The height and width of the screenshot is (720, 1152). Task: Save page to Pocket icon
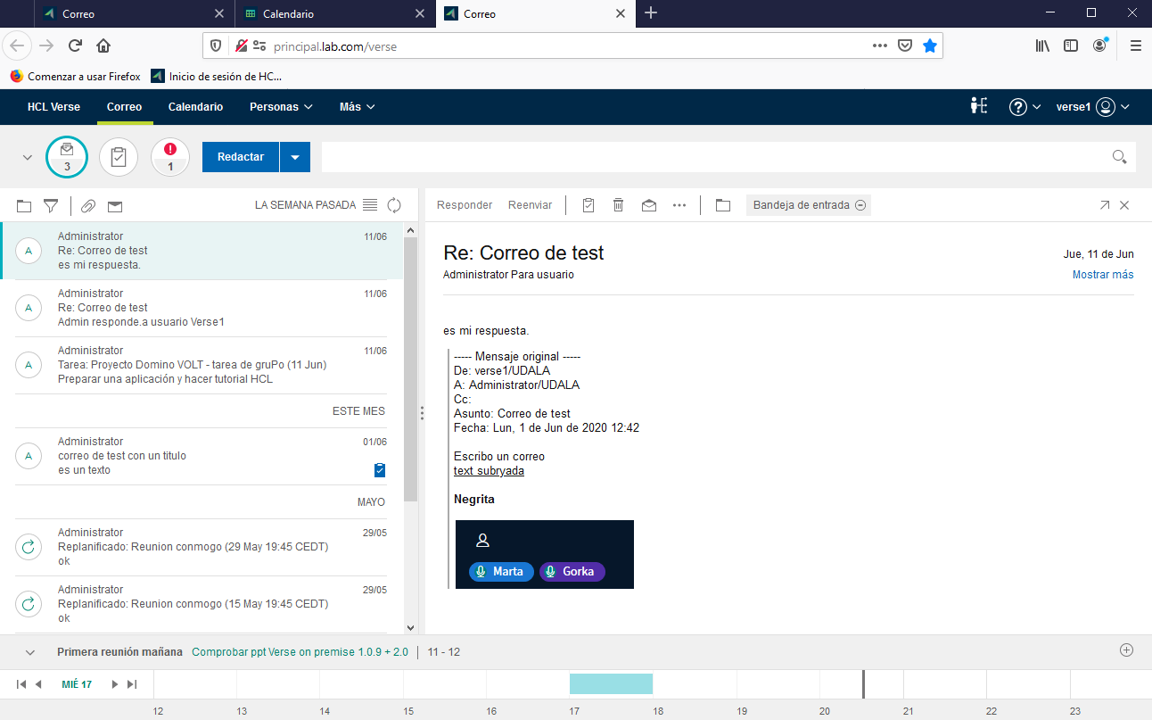coord(905,46)
